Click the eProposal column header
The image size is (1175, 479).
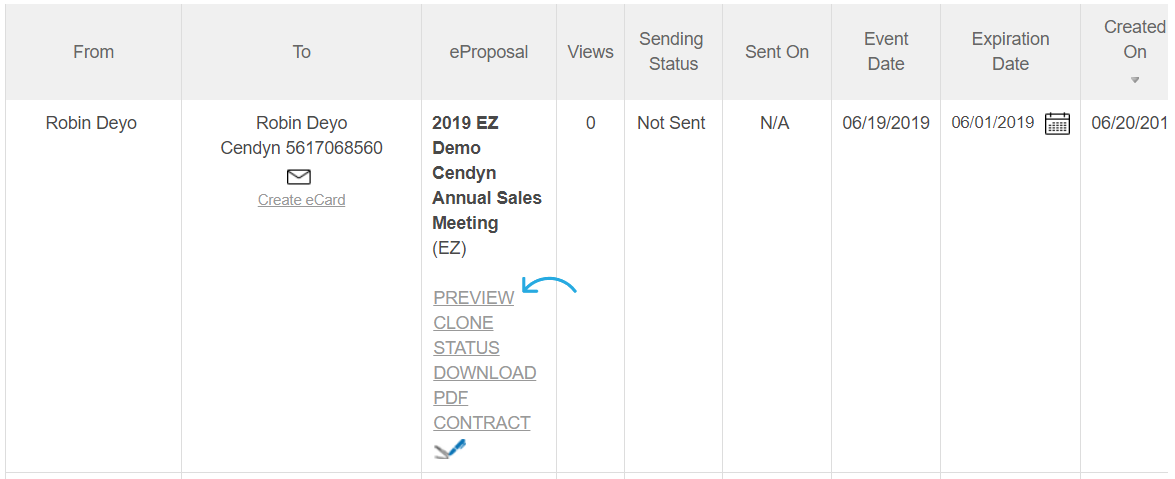click(489, 52)
